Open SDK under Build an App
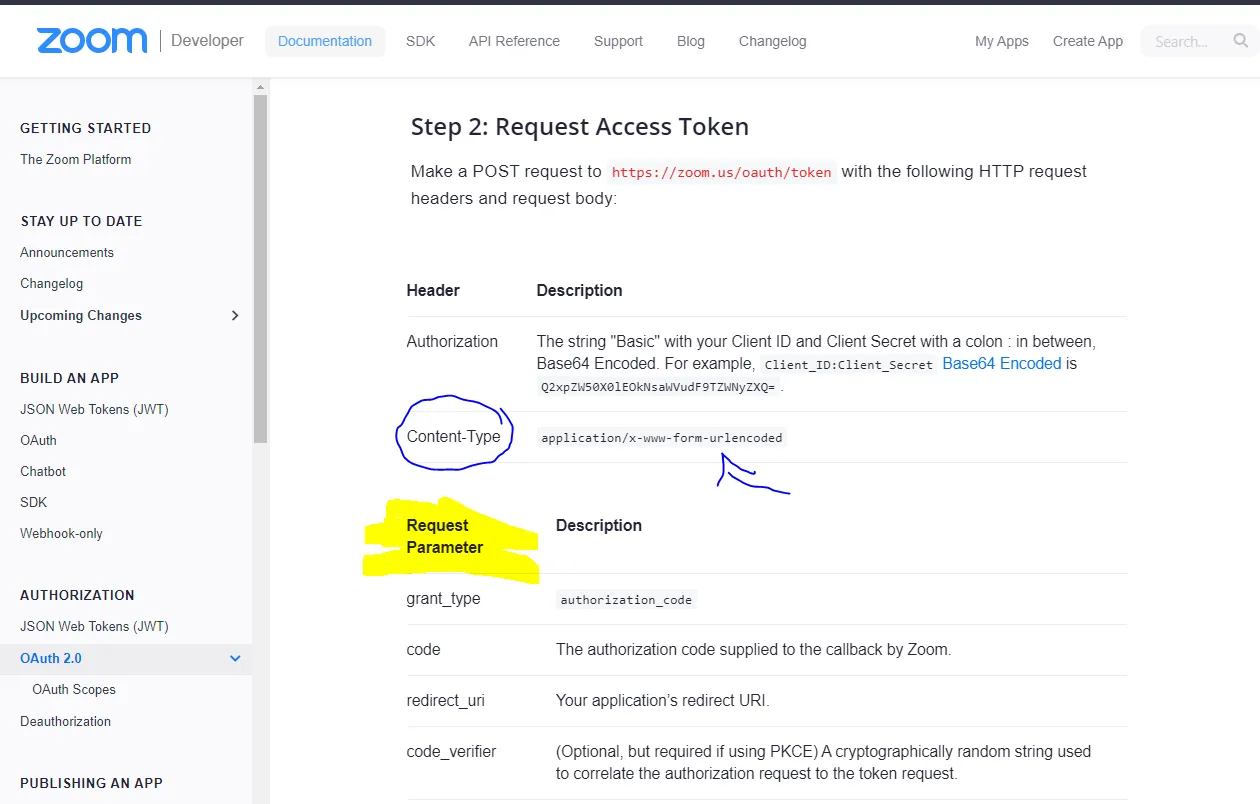 pyautogui.click(x=34, y=502)
